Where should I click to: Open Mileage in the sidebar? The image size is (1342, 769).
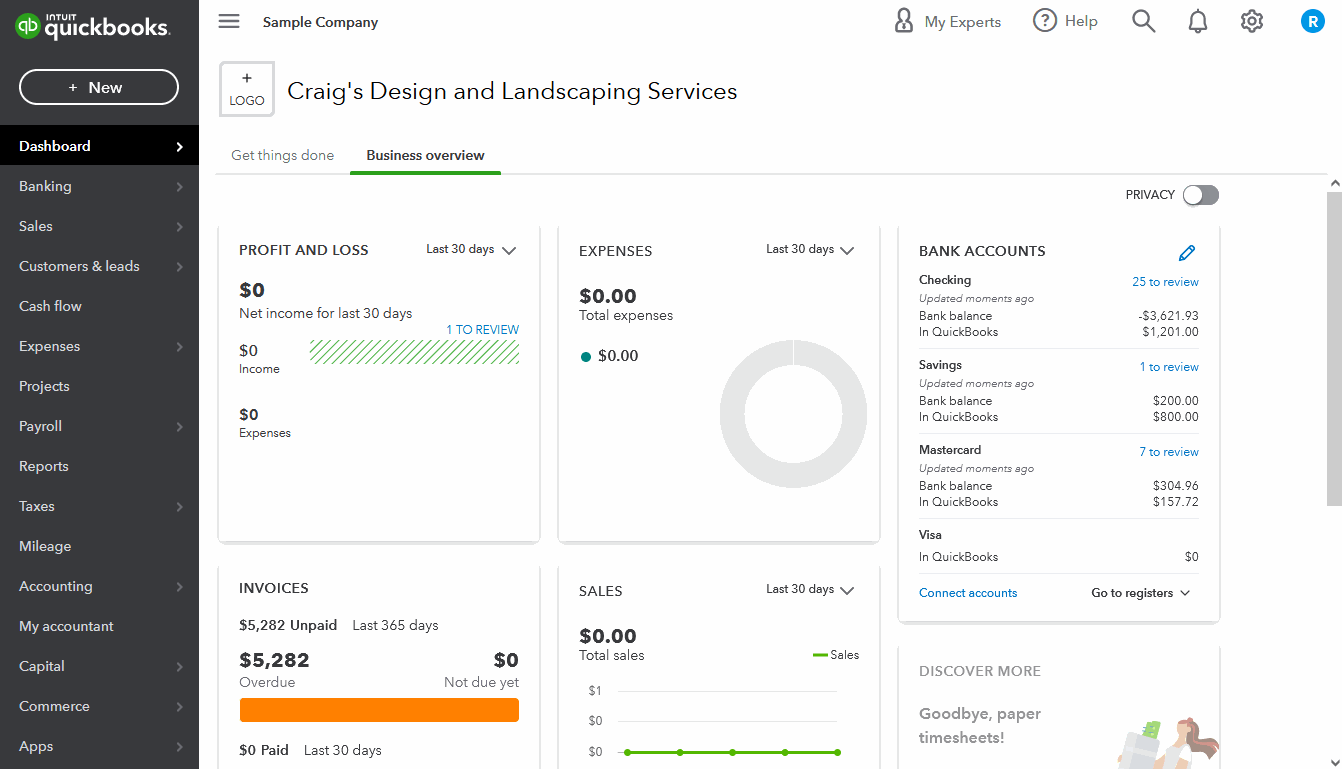click(x=99, y=546)
